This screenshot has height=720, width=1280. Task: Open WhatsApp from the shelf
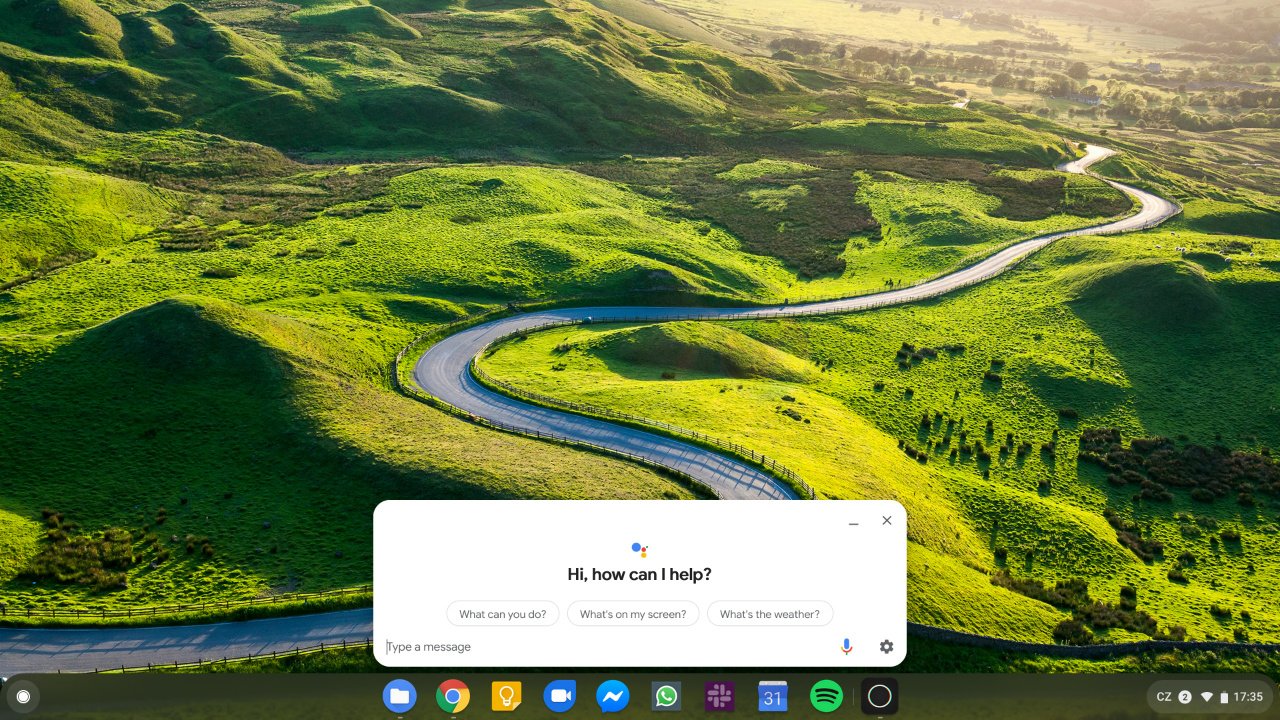[667, 696]
